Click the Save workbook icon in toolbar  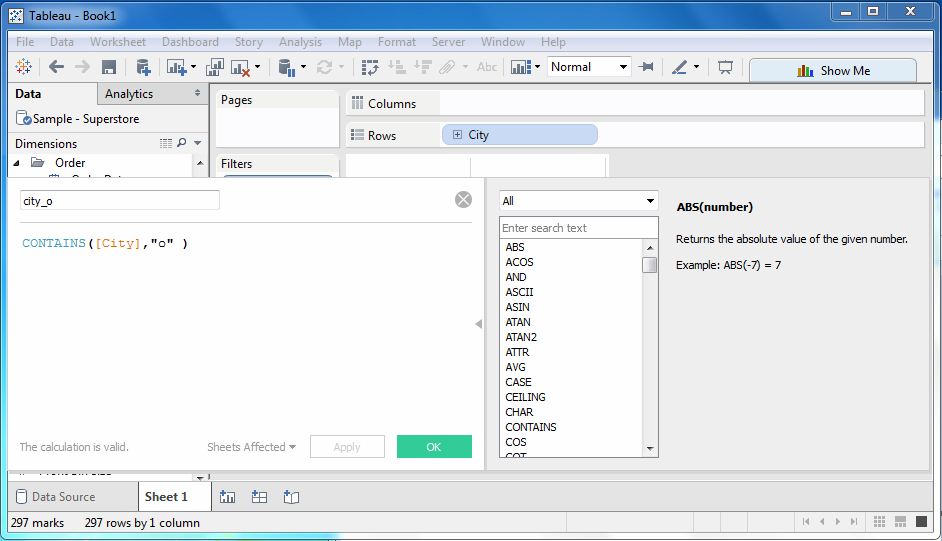[109, 68]
